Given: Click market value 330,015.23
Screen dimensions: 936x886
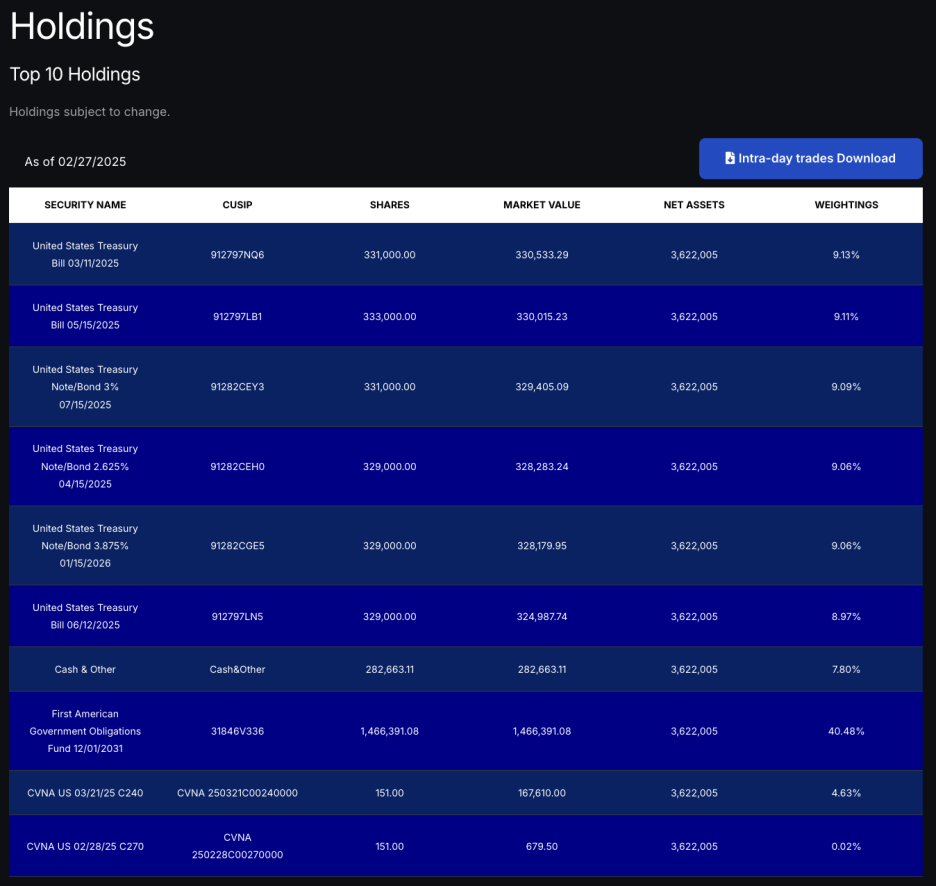Looking at the screenshot, I should [542, 316].
